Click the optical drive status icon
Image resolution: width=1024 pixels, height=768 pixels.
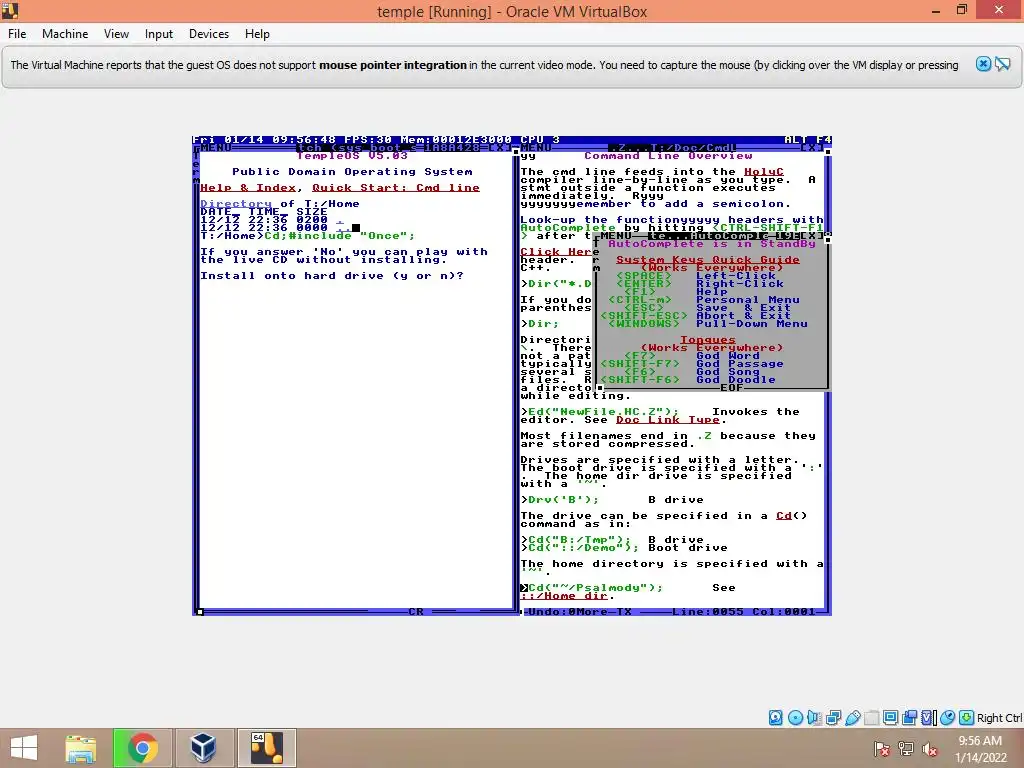click(795, 718)
